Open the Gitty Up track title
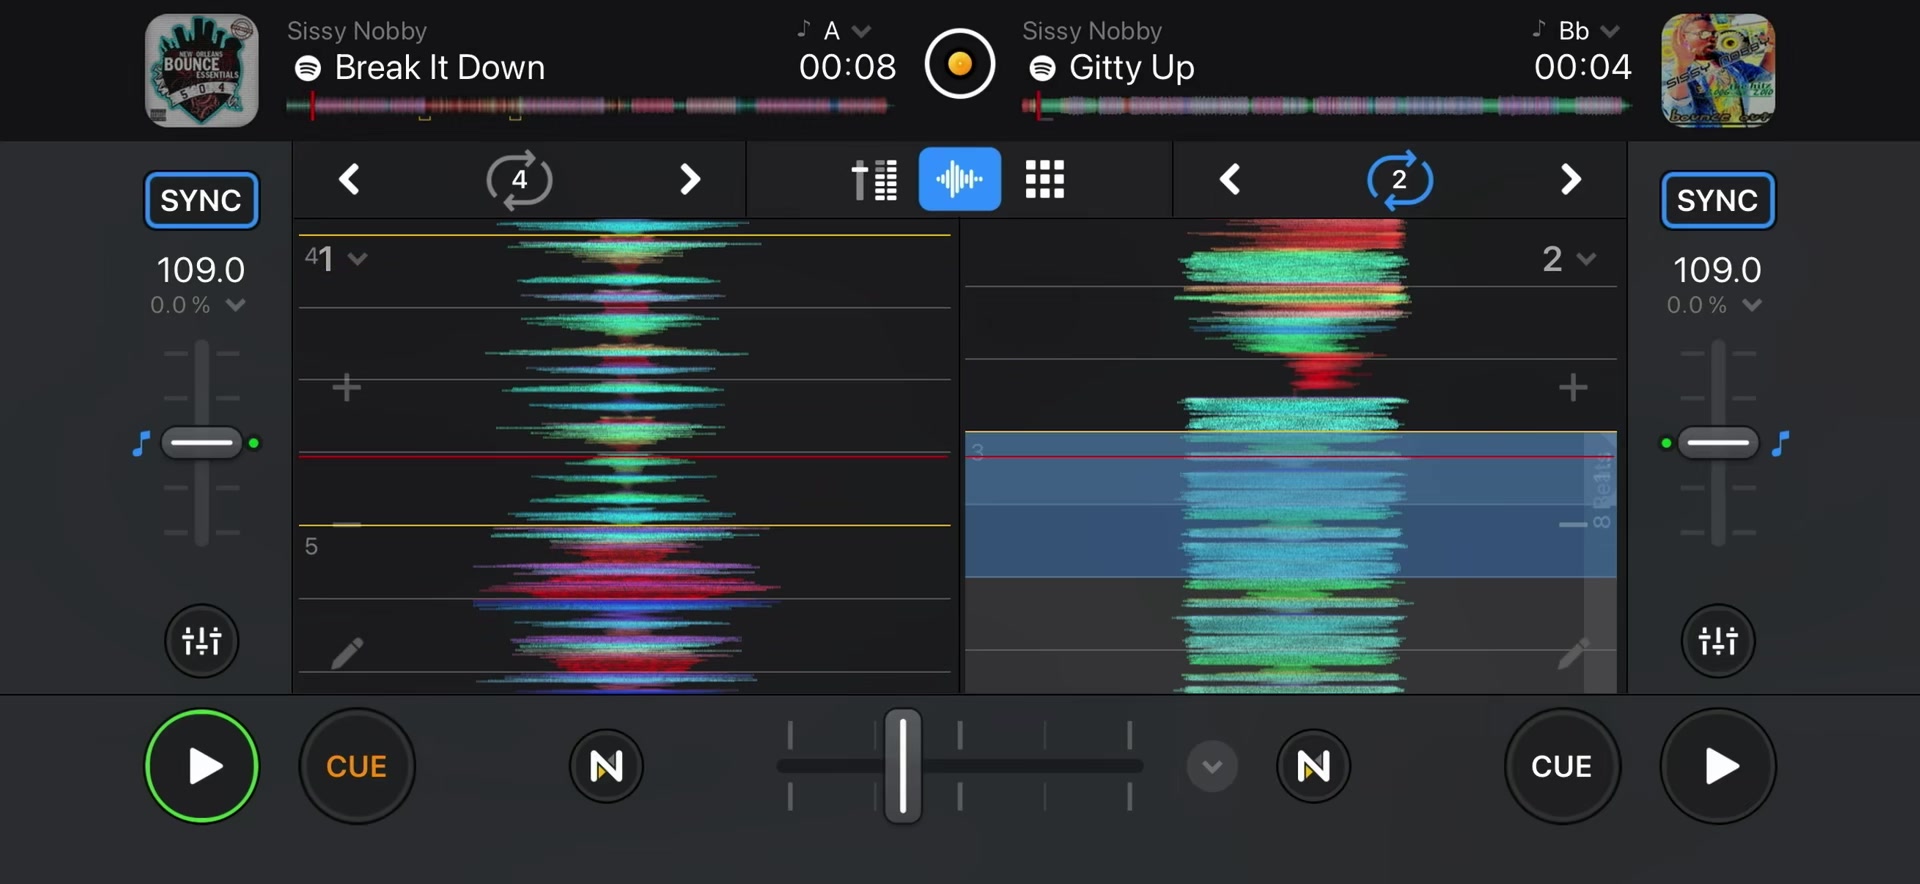Screen dimensions: 1920x884 coord(1131,67)
